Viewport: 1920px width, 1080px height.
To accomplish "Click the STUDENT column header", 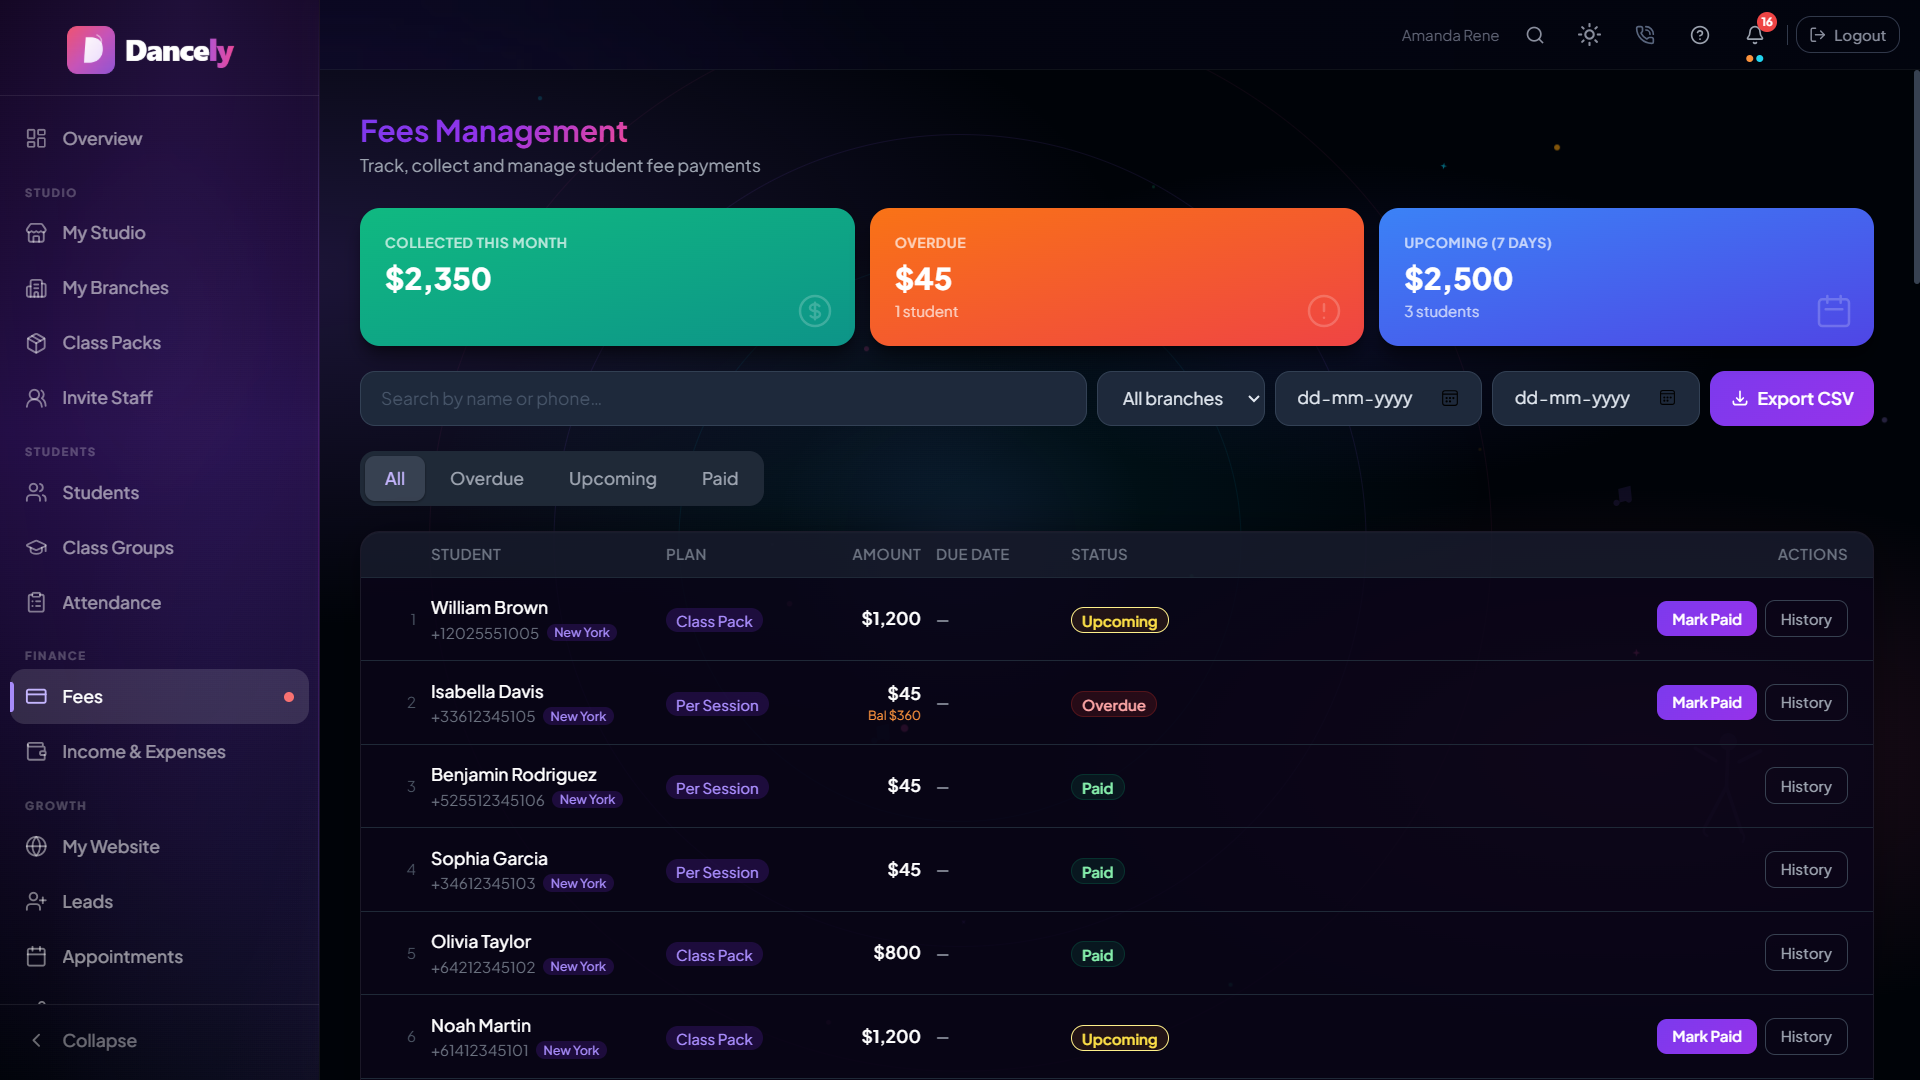I will click(466, 554).
